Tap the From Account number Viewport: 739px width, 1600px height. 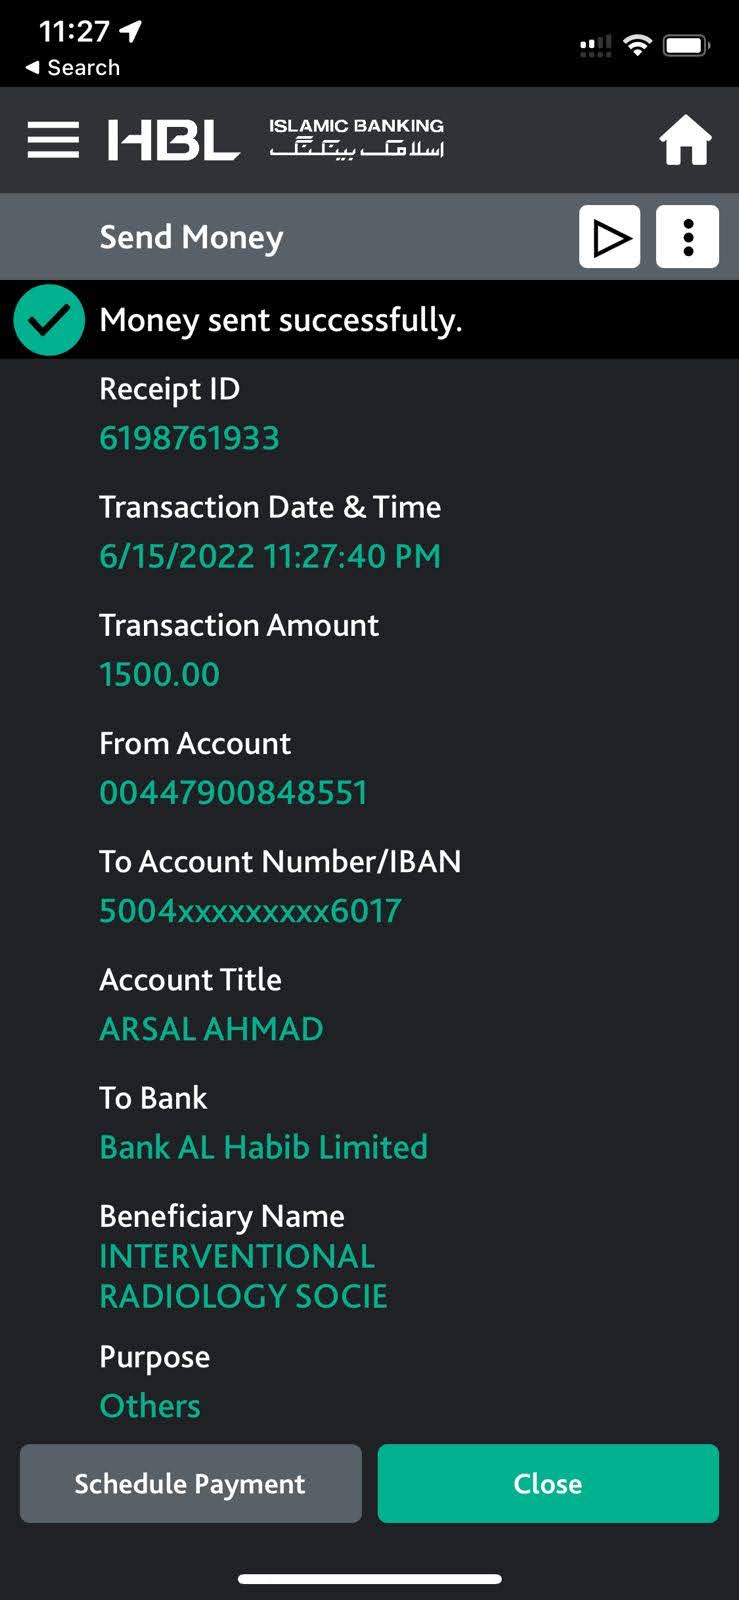(x=233, y=792)
